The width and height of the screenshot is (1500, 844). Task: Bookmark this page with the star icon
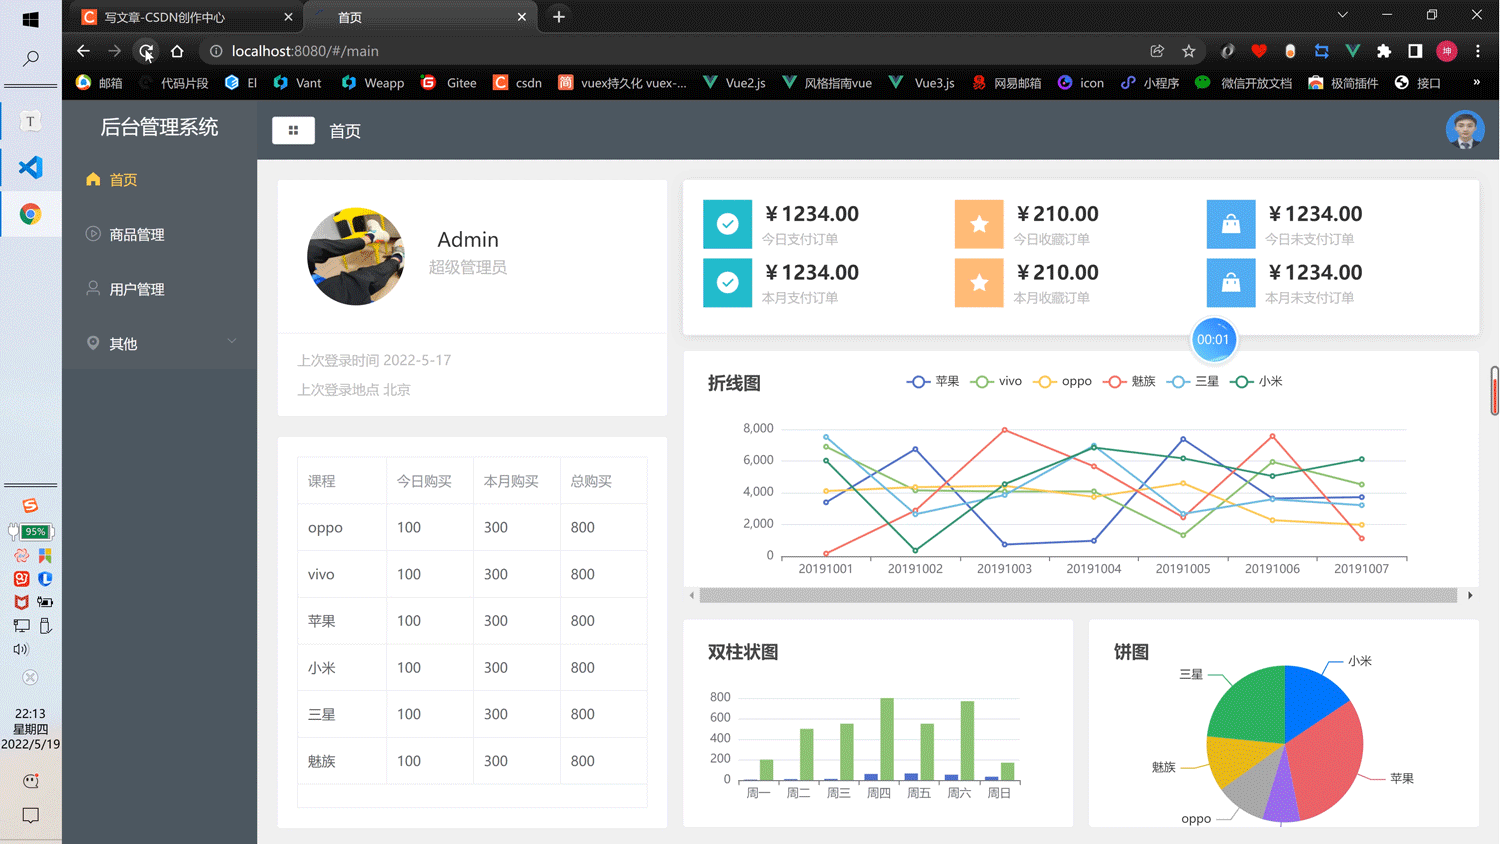point(1189,51)
